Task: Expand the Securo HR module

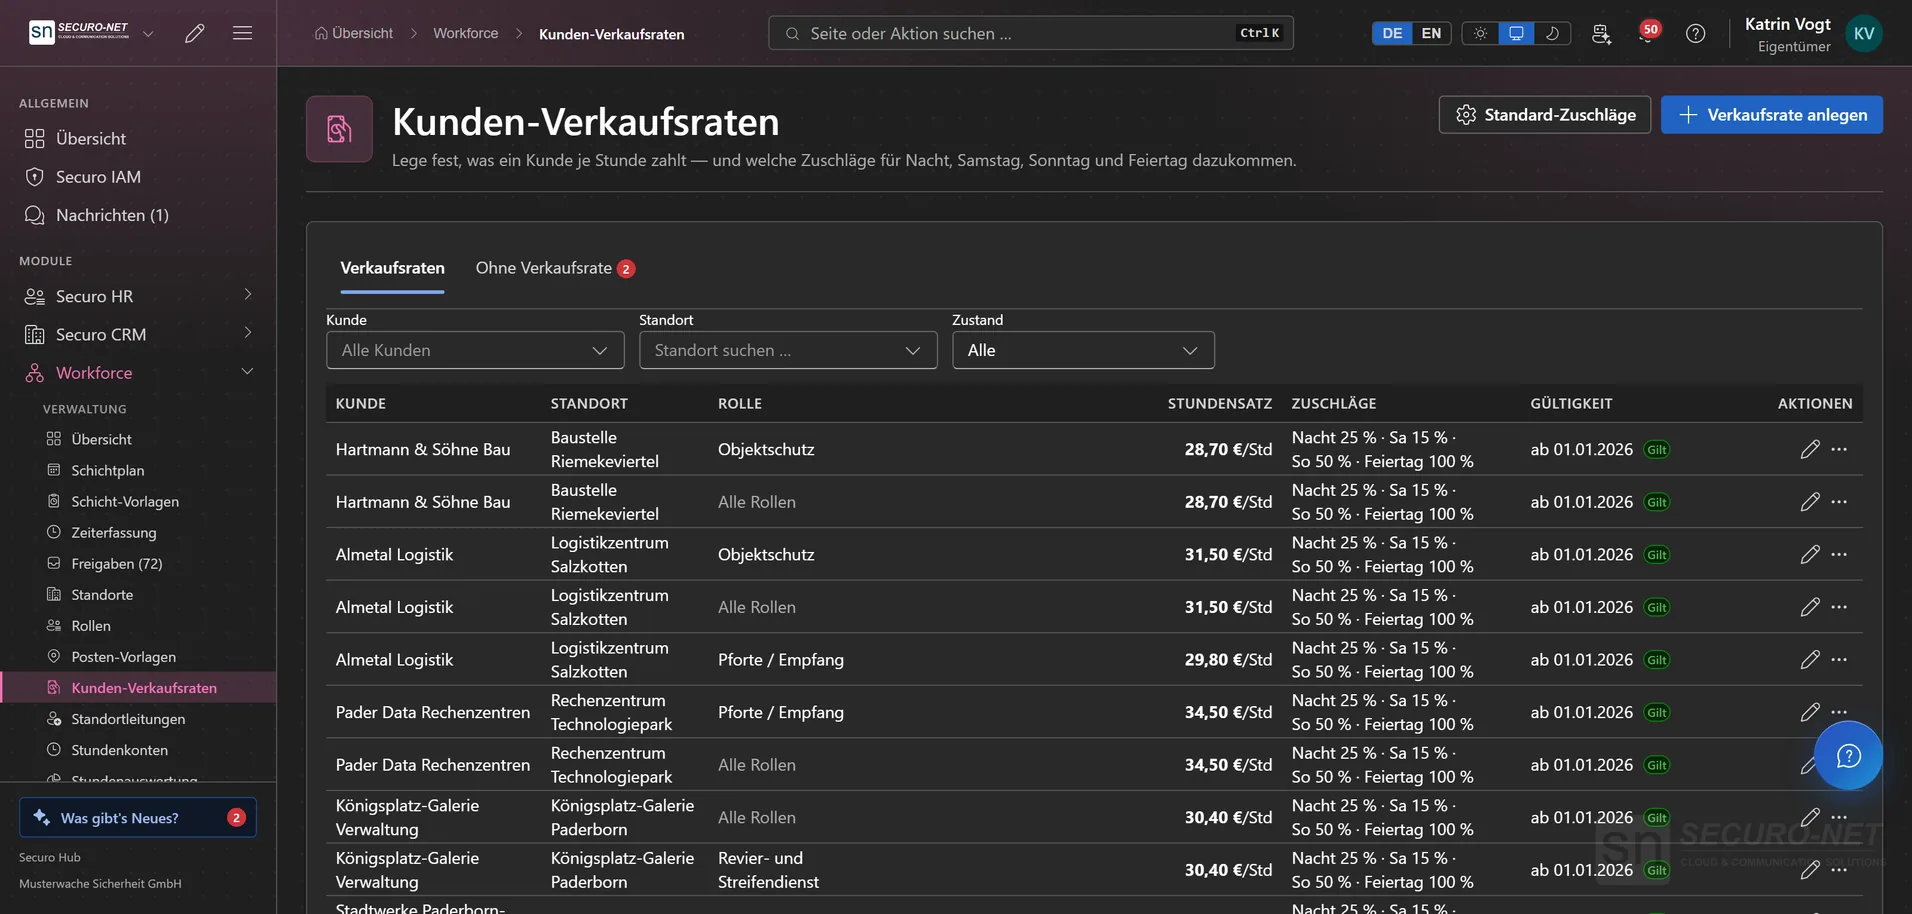Action: pos(138,296)
